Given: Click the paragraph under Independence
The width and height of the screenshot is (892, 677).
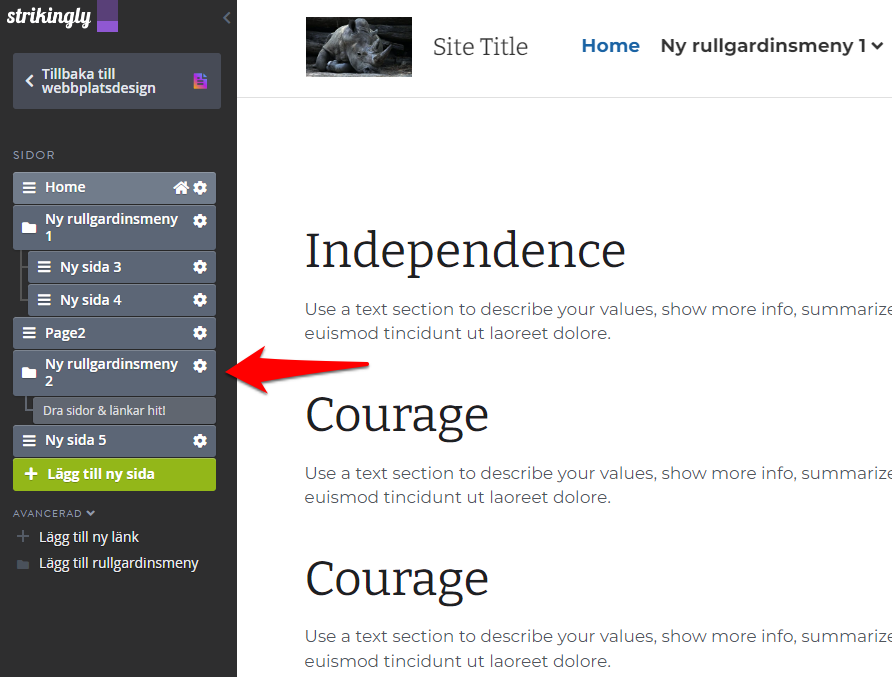Looking at the screenshot, I should [x=598, y=321].
